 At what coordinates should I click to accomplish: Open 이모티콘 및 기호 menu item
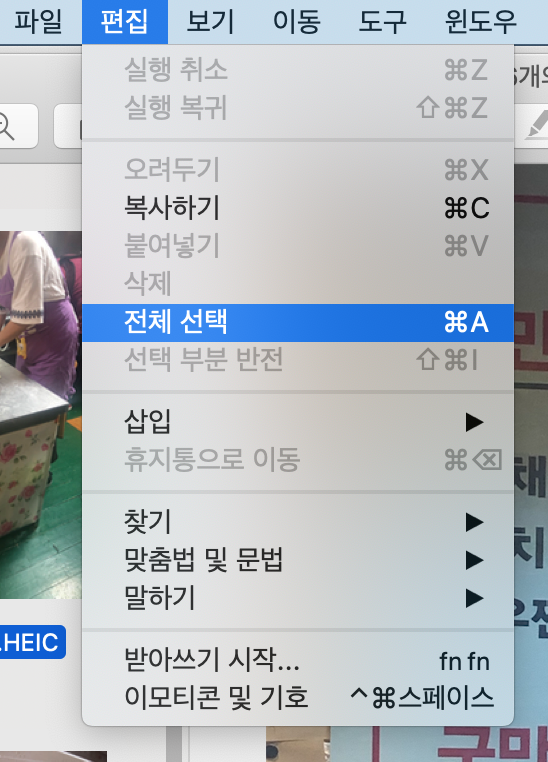(x=298, y=697)
